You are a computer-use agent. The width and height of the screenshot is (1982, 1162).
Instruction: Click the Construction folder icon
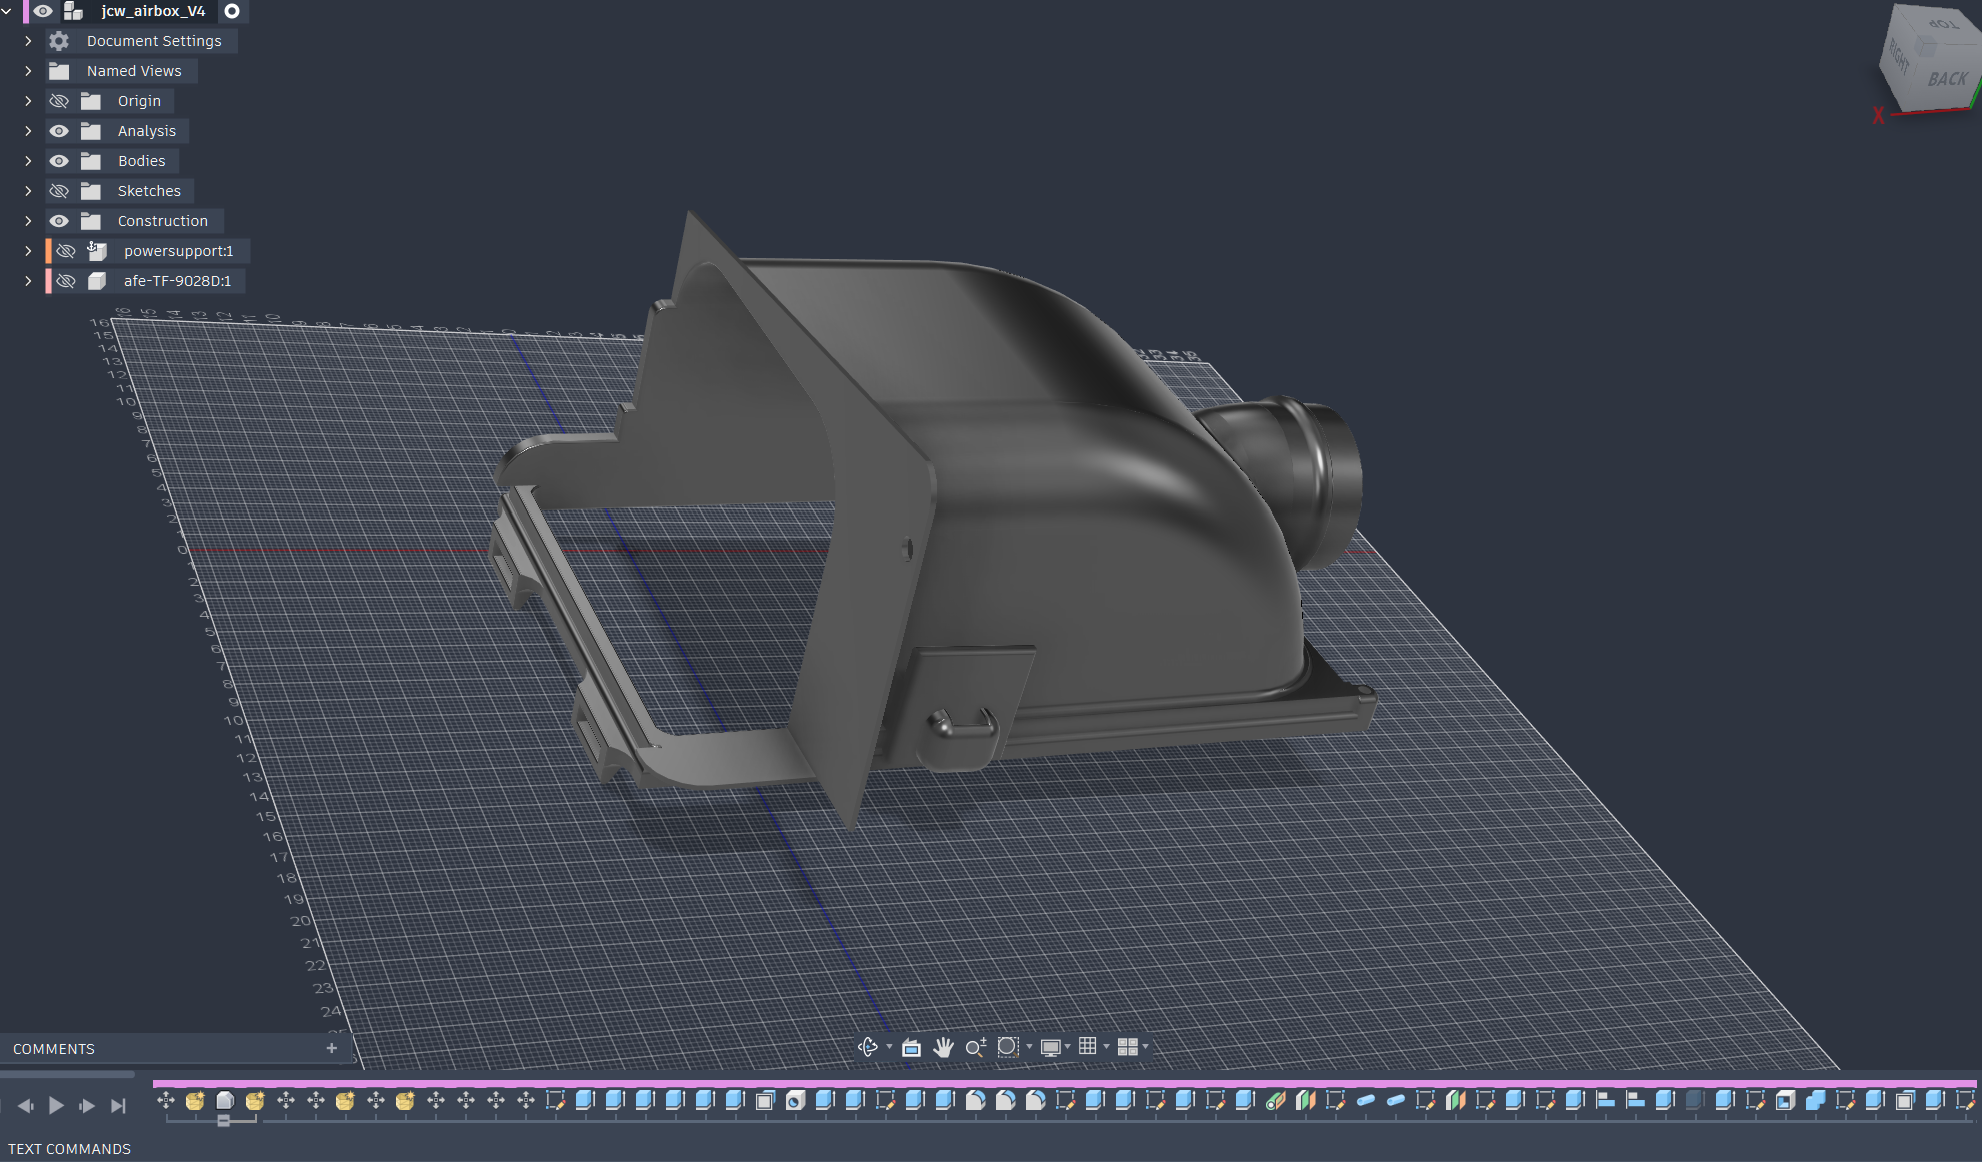click(91, 221)
